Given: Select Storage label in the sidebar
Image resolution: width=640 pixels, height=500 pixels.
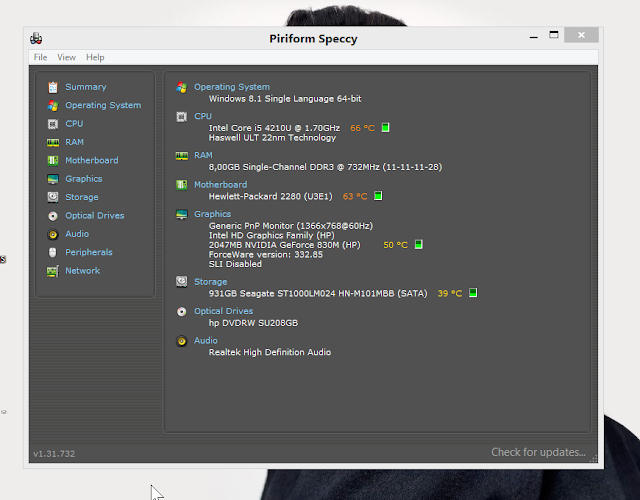Looking at the screenshot, I should tap(82, 197).
